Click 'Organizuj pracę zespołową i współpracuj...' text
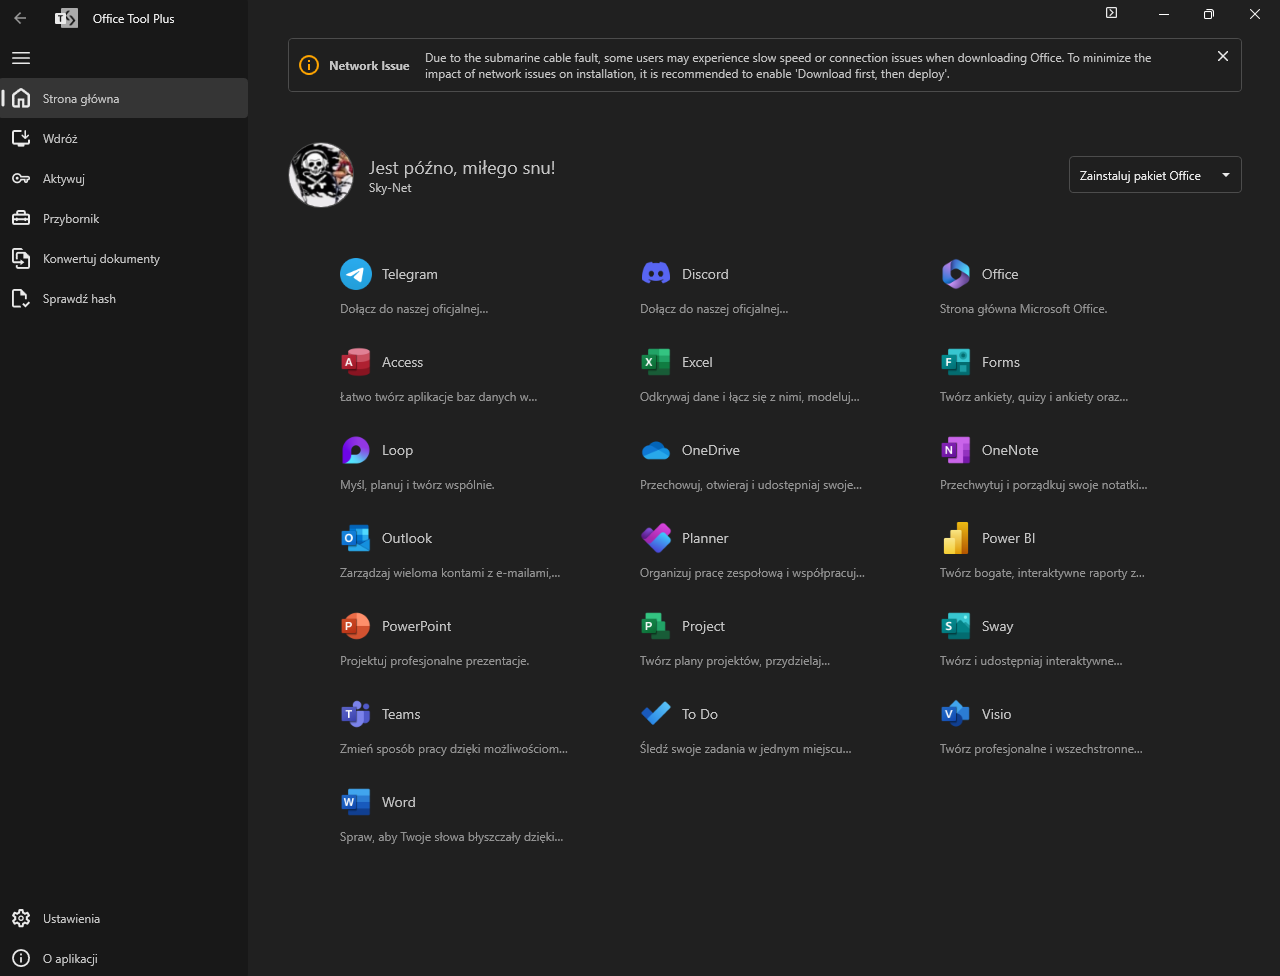Image resolution: width=1280 pixels, height=976 pixels. [x=752, y=573]
